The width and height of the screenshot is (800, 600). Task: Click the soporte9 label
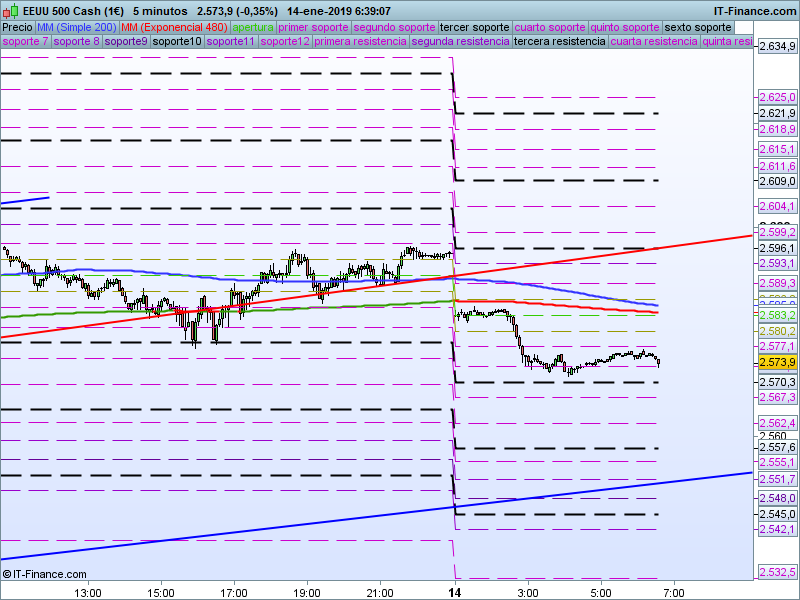pyautogui.click(x=126, y=41)
